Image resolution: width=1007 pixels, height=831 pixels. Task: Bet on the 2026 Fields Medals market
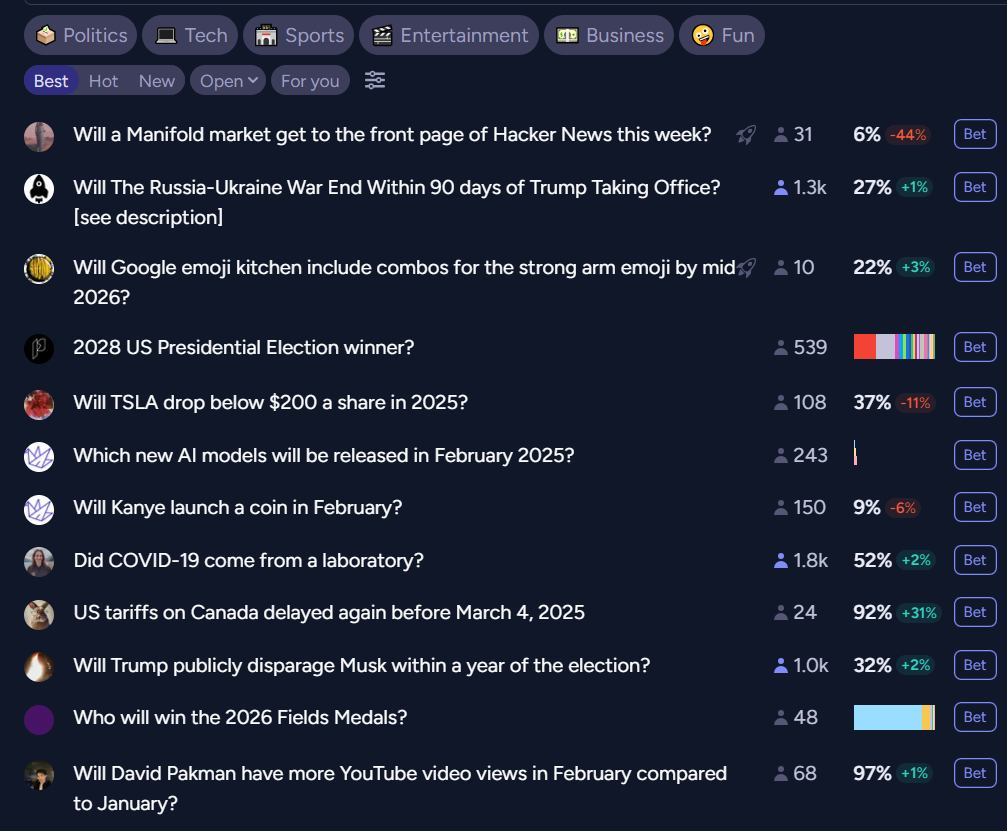(975, 717)
